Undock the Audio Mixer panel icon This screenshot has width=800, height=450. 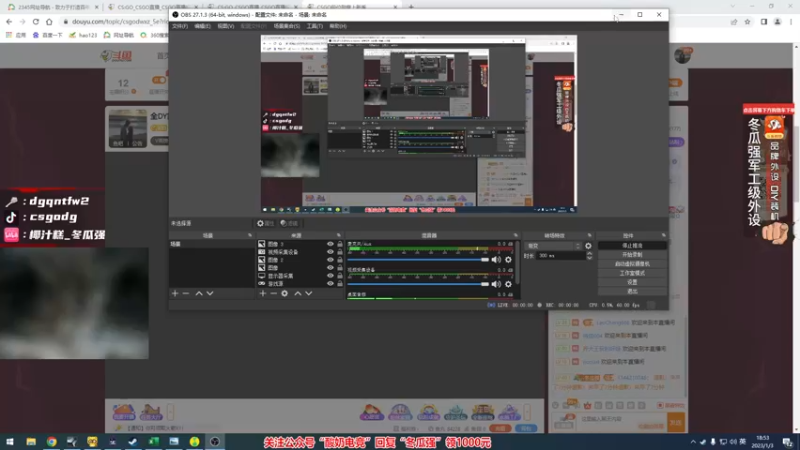[515, 236]
